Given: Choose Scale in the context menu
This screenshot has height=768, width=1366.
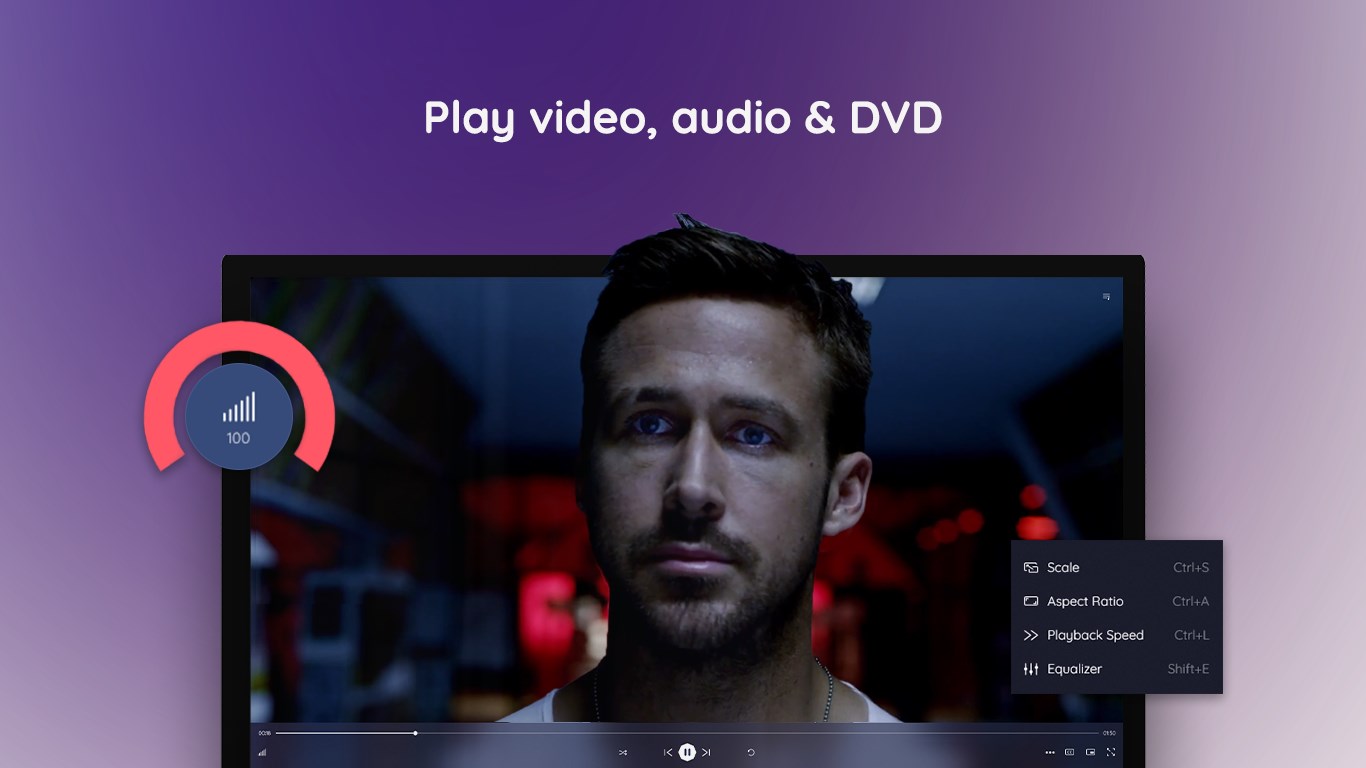Looking at the screenshot, I should pyautogui.click(x=1063, y=567).
